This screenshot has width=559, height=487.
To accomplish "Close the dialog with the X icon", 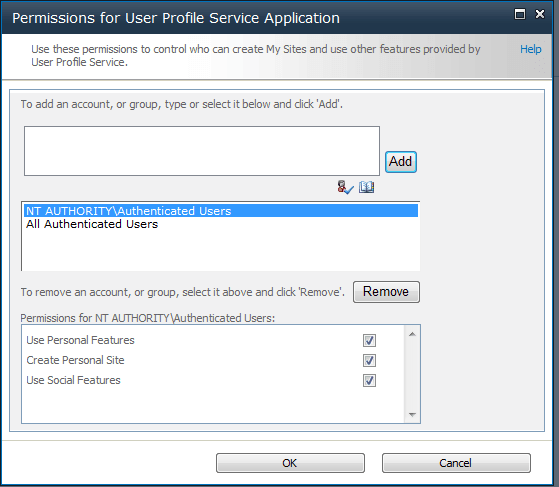I will (540, 14).
